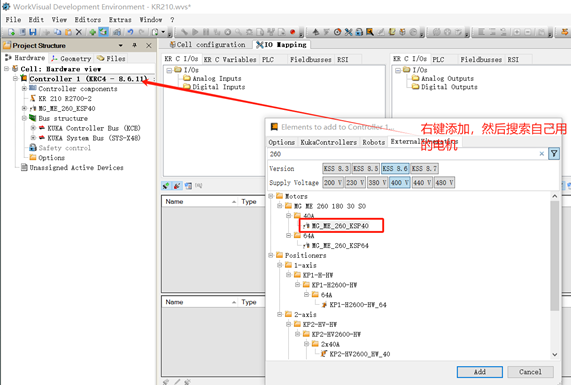Open the Editors menu
The image size is (571, 385).
pos(87,20)
